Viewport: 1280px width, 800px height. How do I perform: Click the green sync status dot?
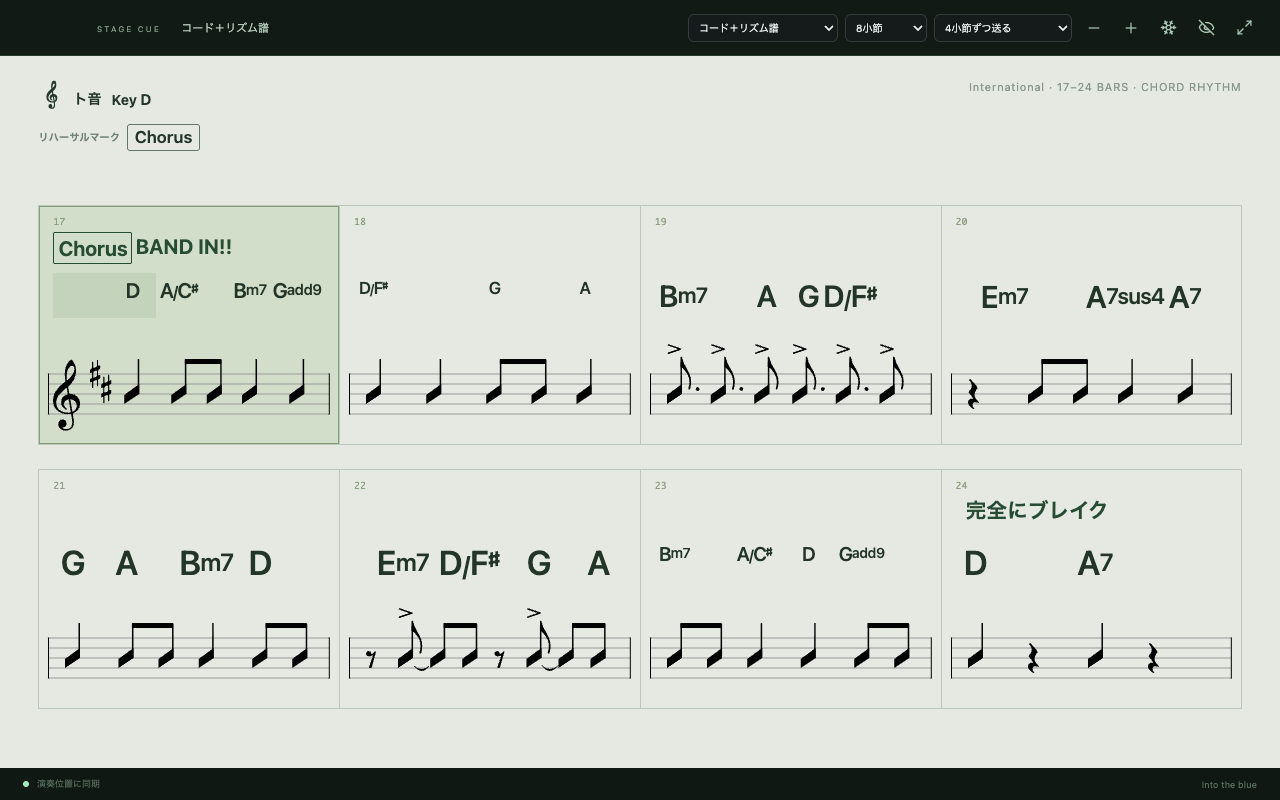26,784
